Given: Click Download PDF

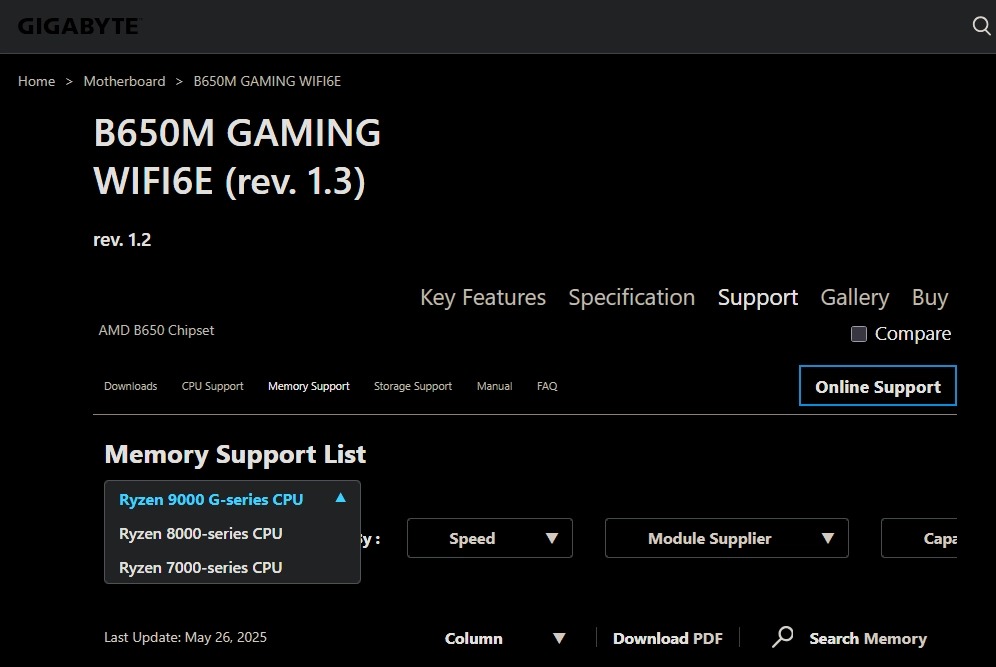Looking at the screenshot, I should 668,638.
